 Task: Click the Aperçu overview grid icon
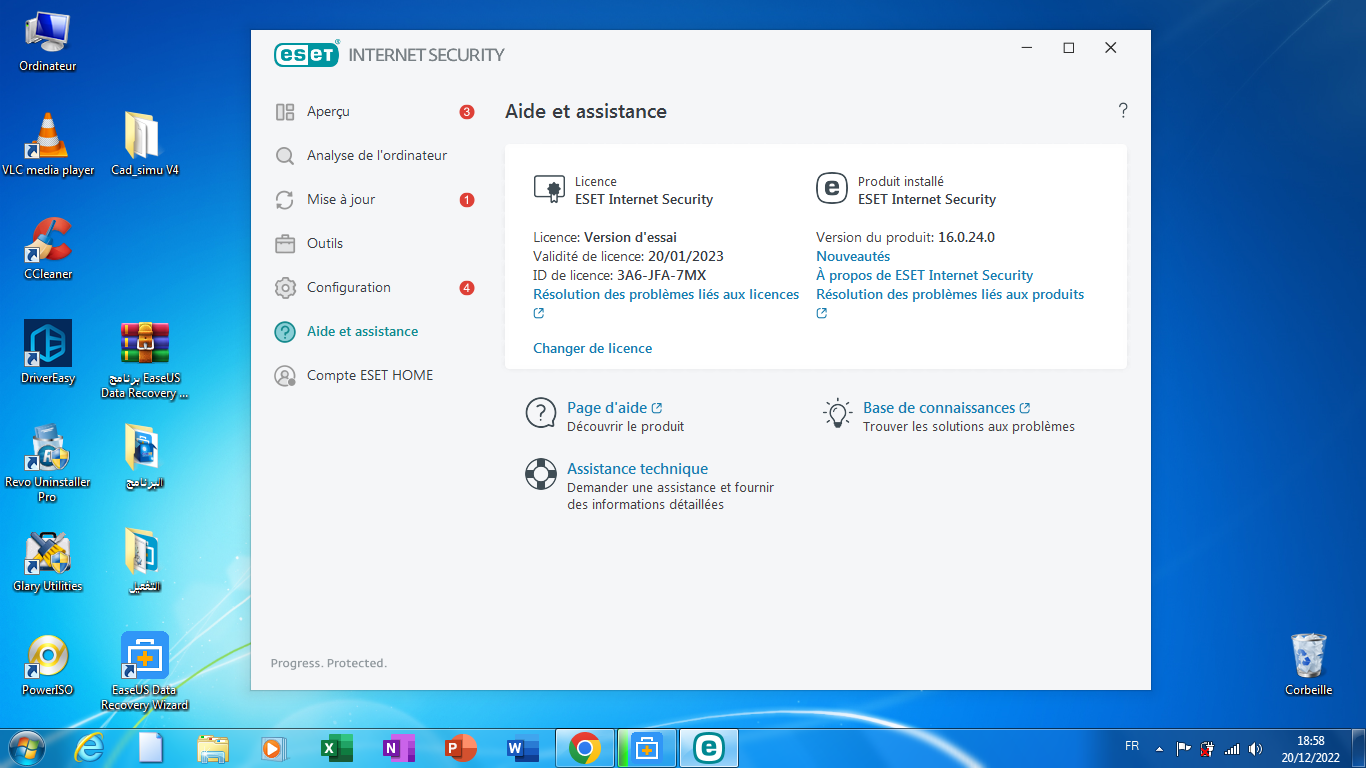point(285,112)
